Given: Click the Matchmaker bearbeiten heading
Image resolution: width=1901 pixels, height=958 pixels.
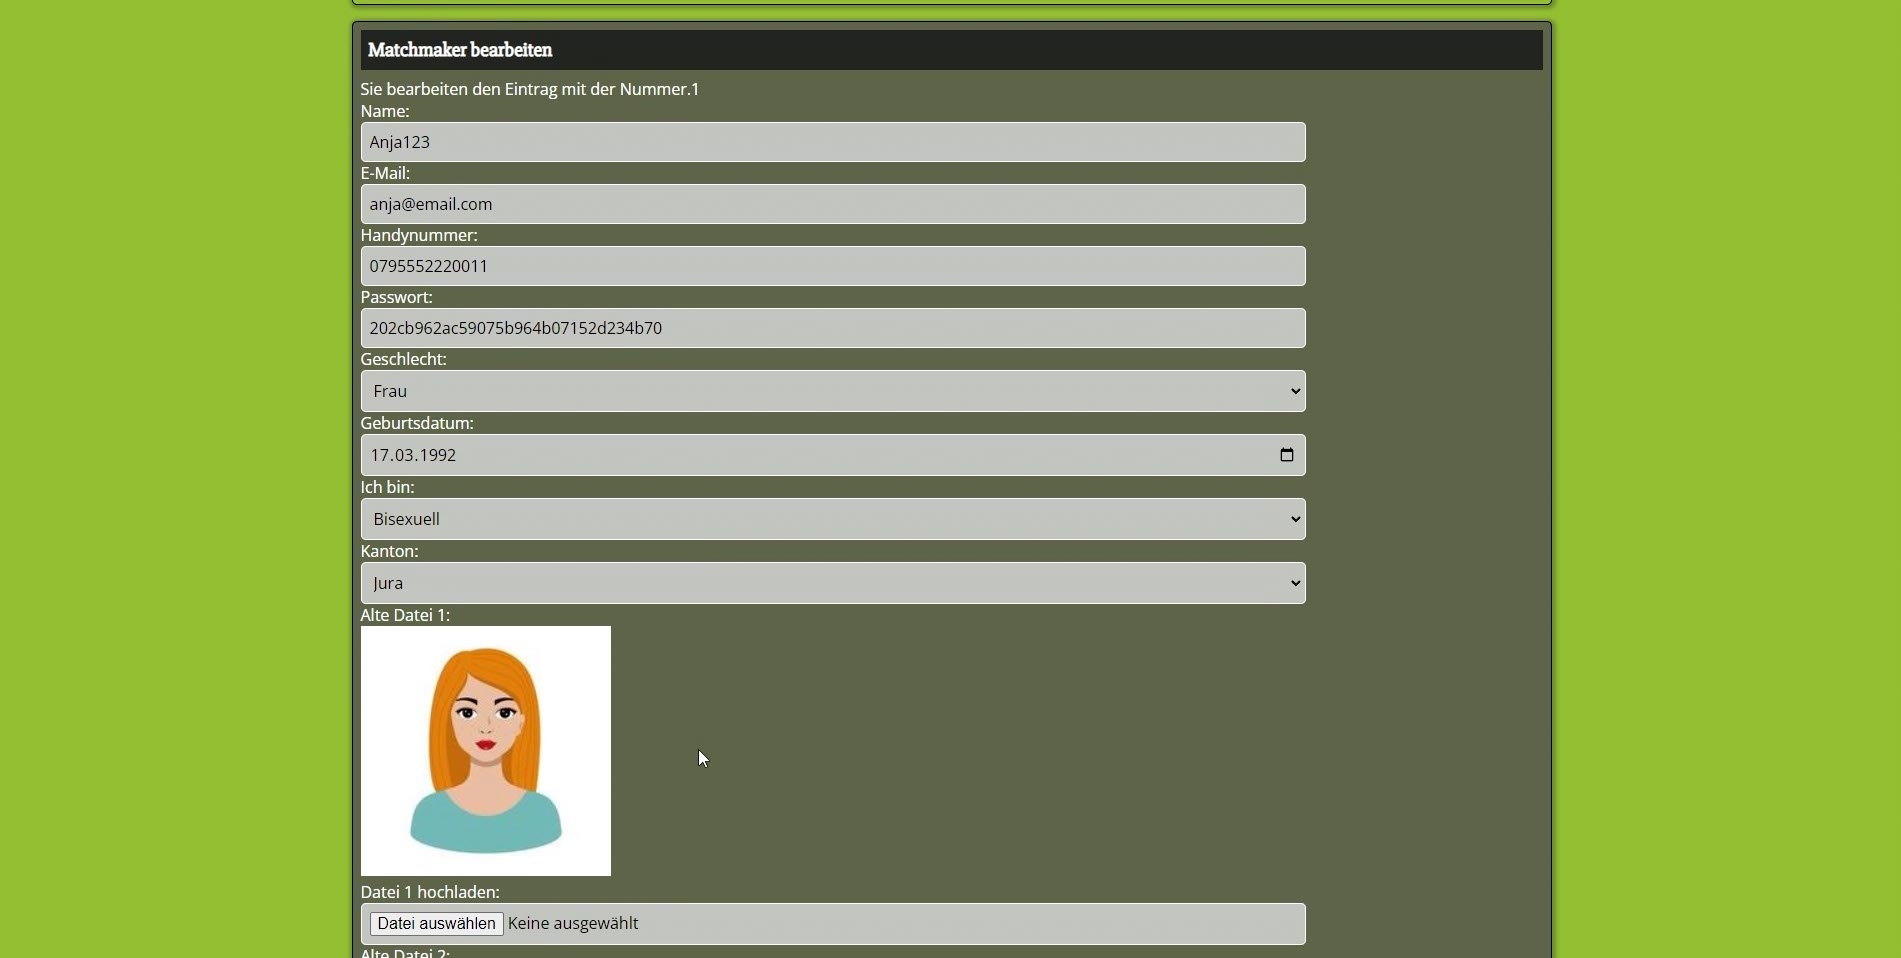Looking at the screenshot, I should click(x=460, y=50).
